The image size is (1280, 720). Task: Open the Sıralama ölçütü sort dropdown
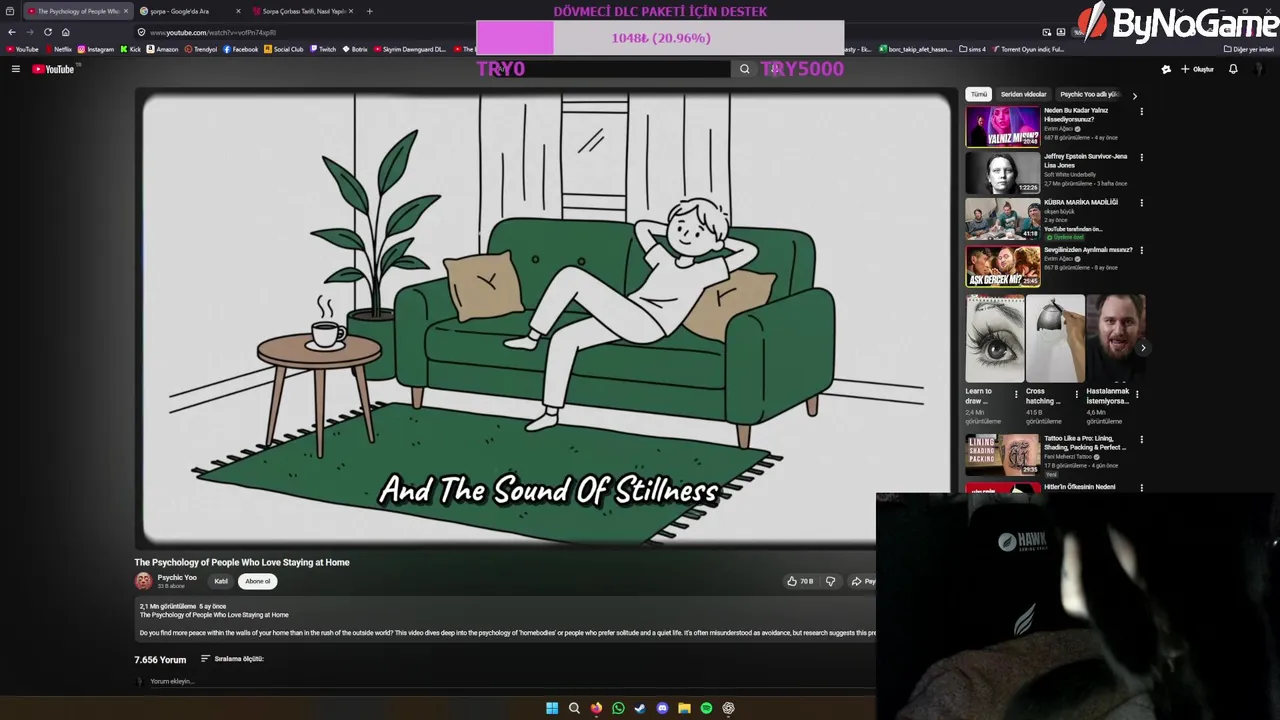[x=232, y=659]
